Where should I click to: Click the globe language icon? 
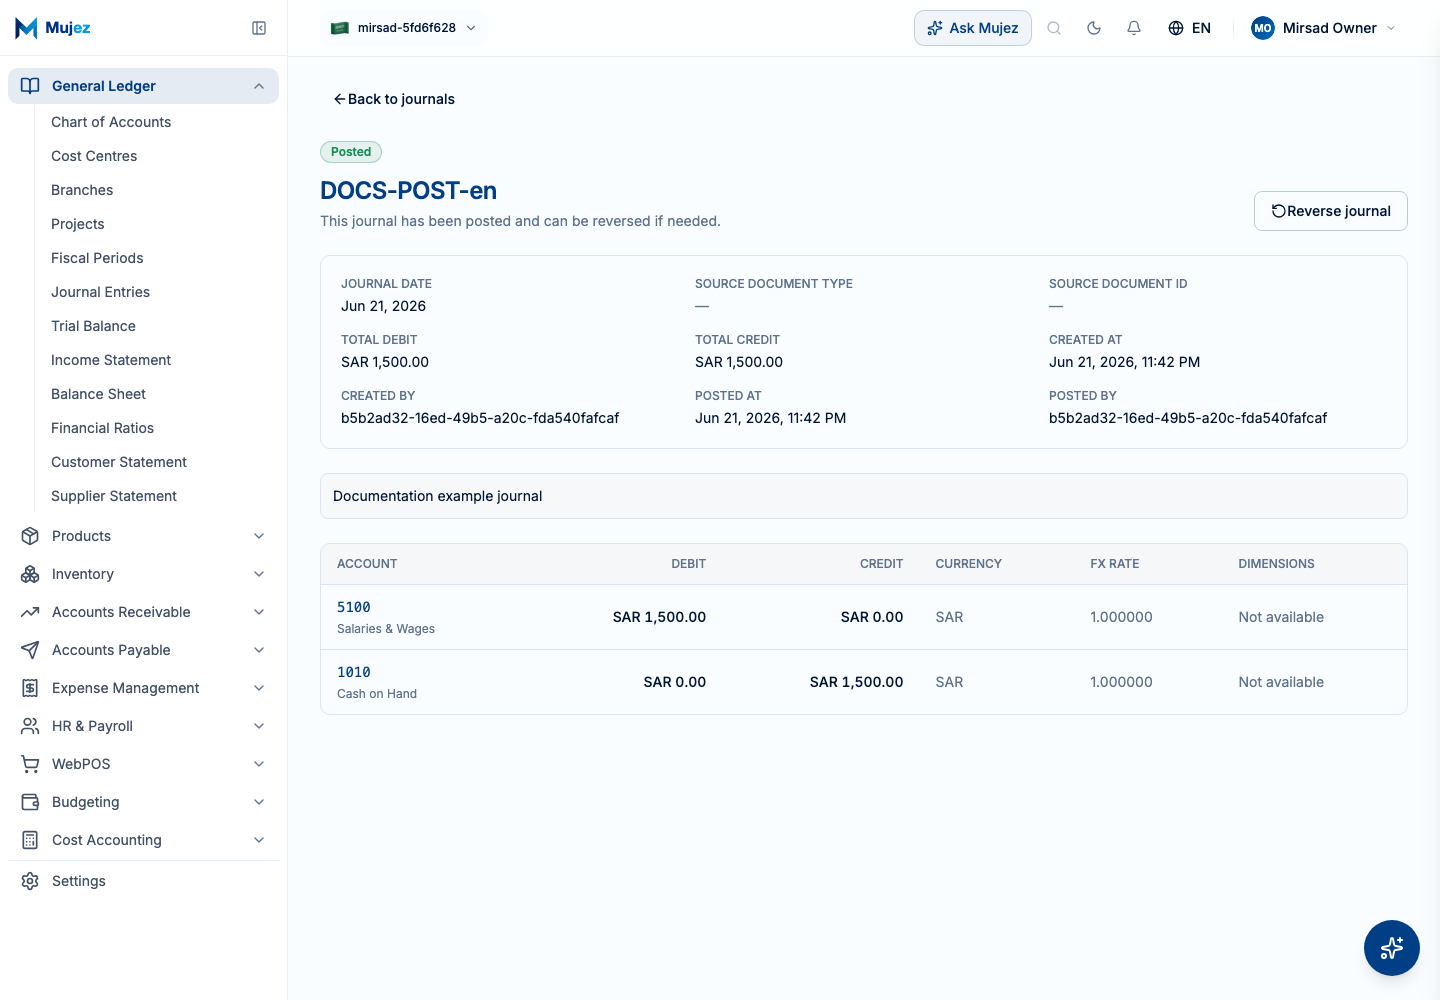coord(1176,28)
